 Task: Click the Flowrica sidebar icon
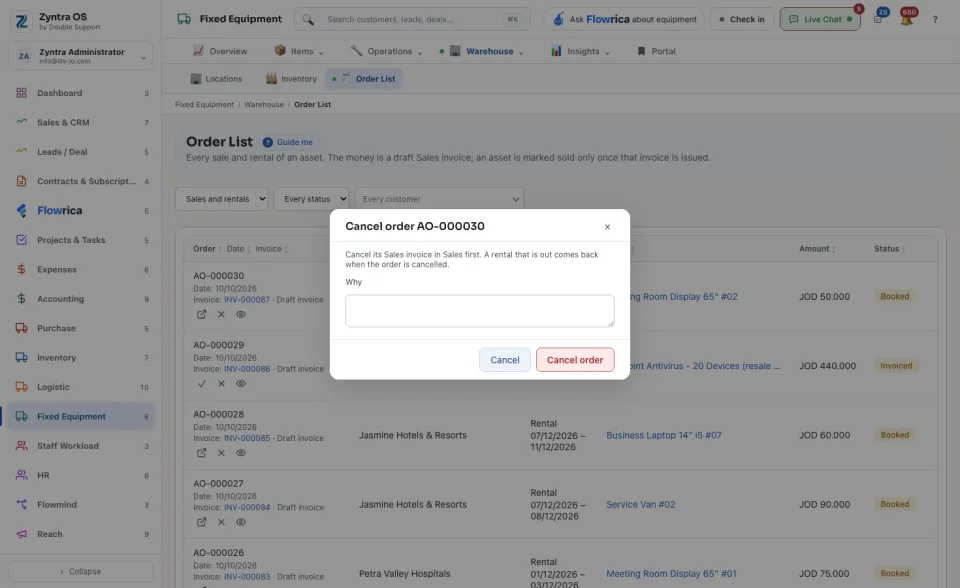tap(21, 211)
